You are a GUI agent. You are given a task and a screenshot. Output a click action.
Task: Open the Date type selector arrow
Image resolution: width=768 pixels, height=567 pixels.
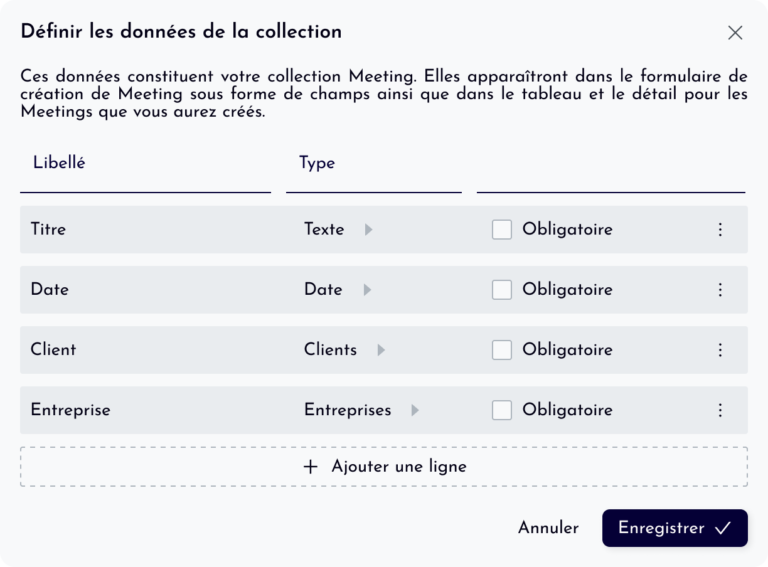point(367,290)
